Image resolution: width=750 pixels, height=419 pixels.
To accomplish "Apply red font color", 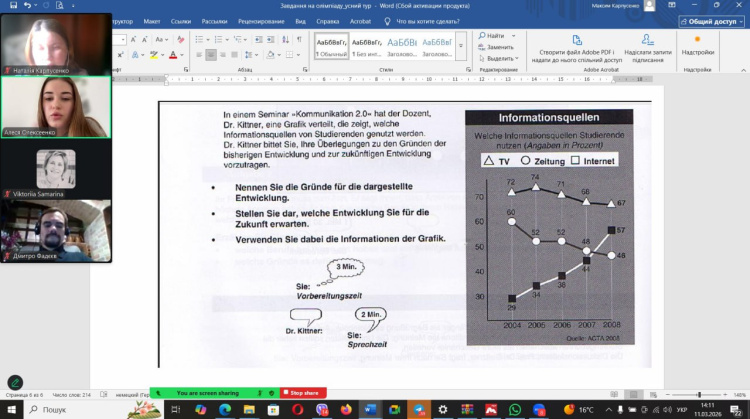I will (173, 55).
